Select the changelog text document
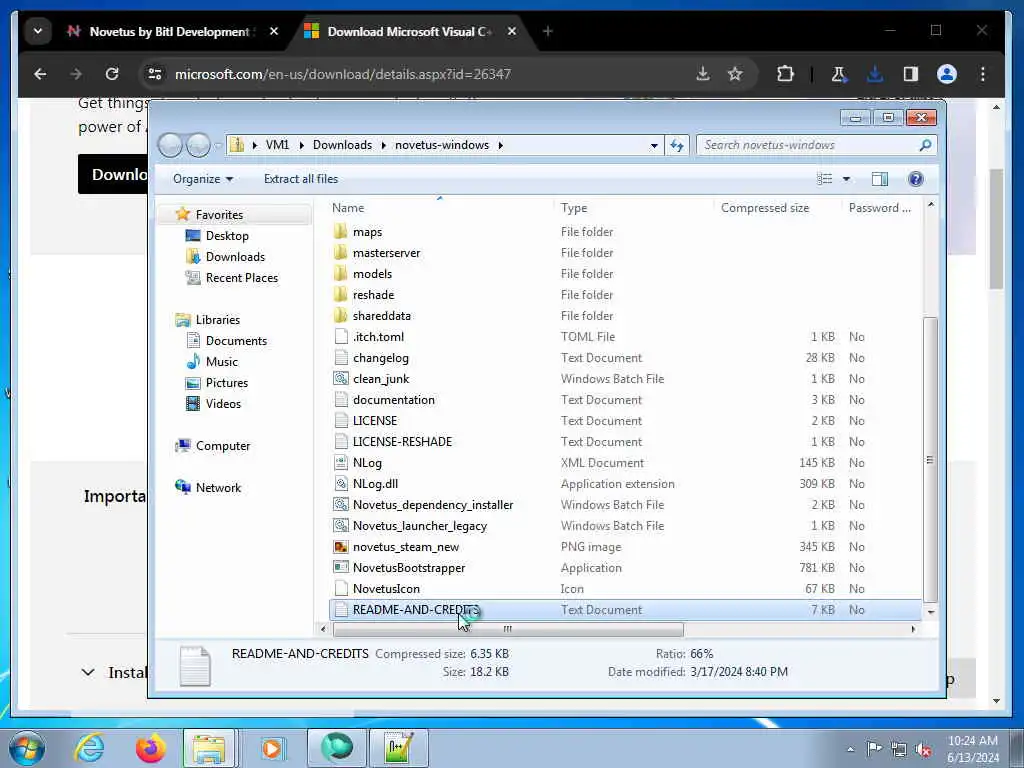Viewport: 1024px width, 768px height. (x=380, y=358)
